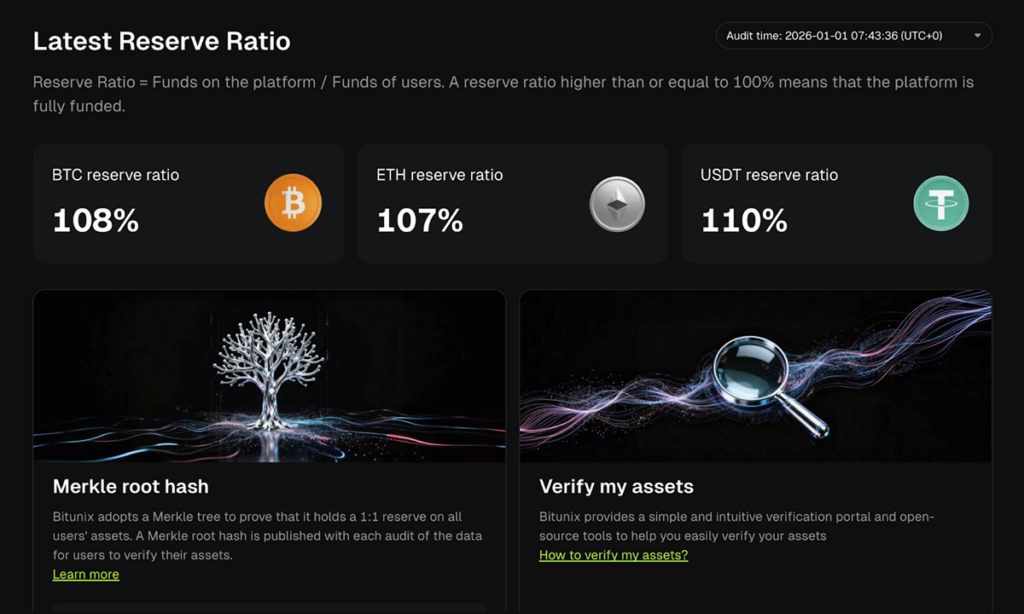Click the 107% ETH ratio value
Viewport: 1024px width, 614px height.
420,220
